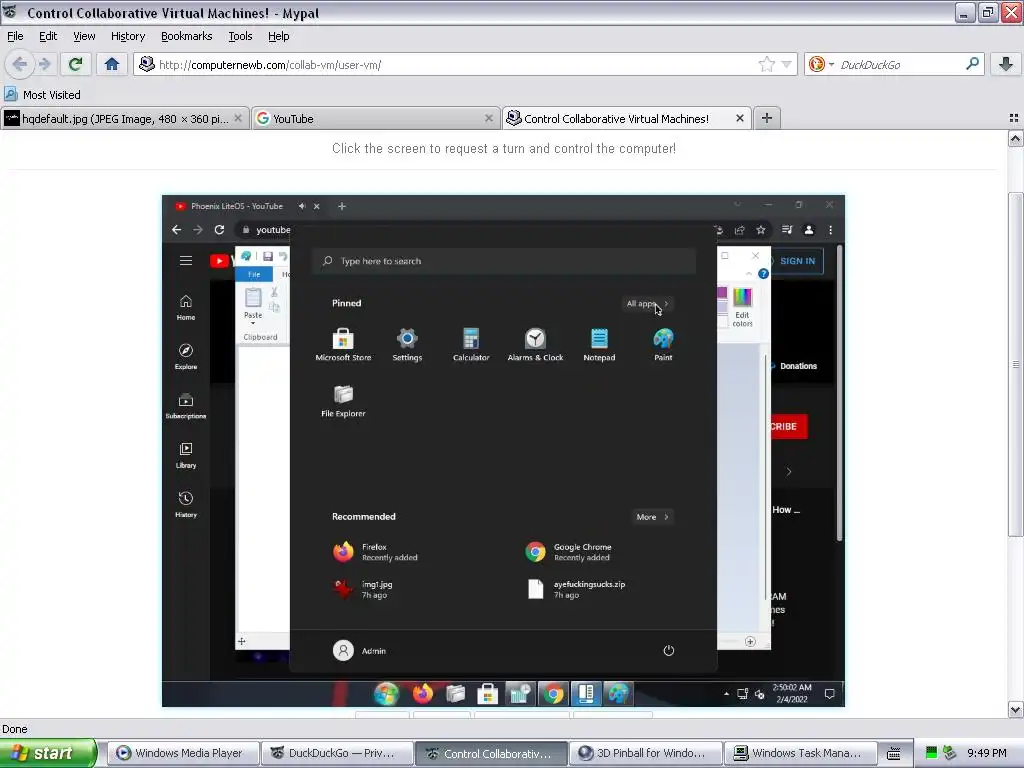Open img1.jpg recommended file

tap(363, 589)
